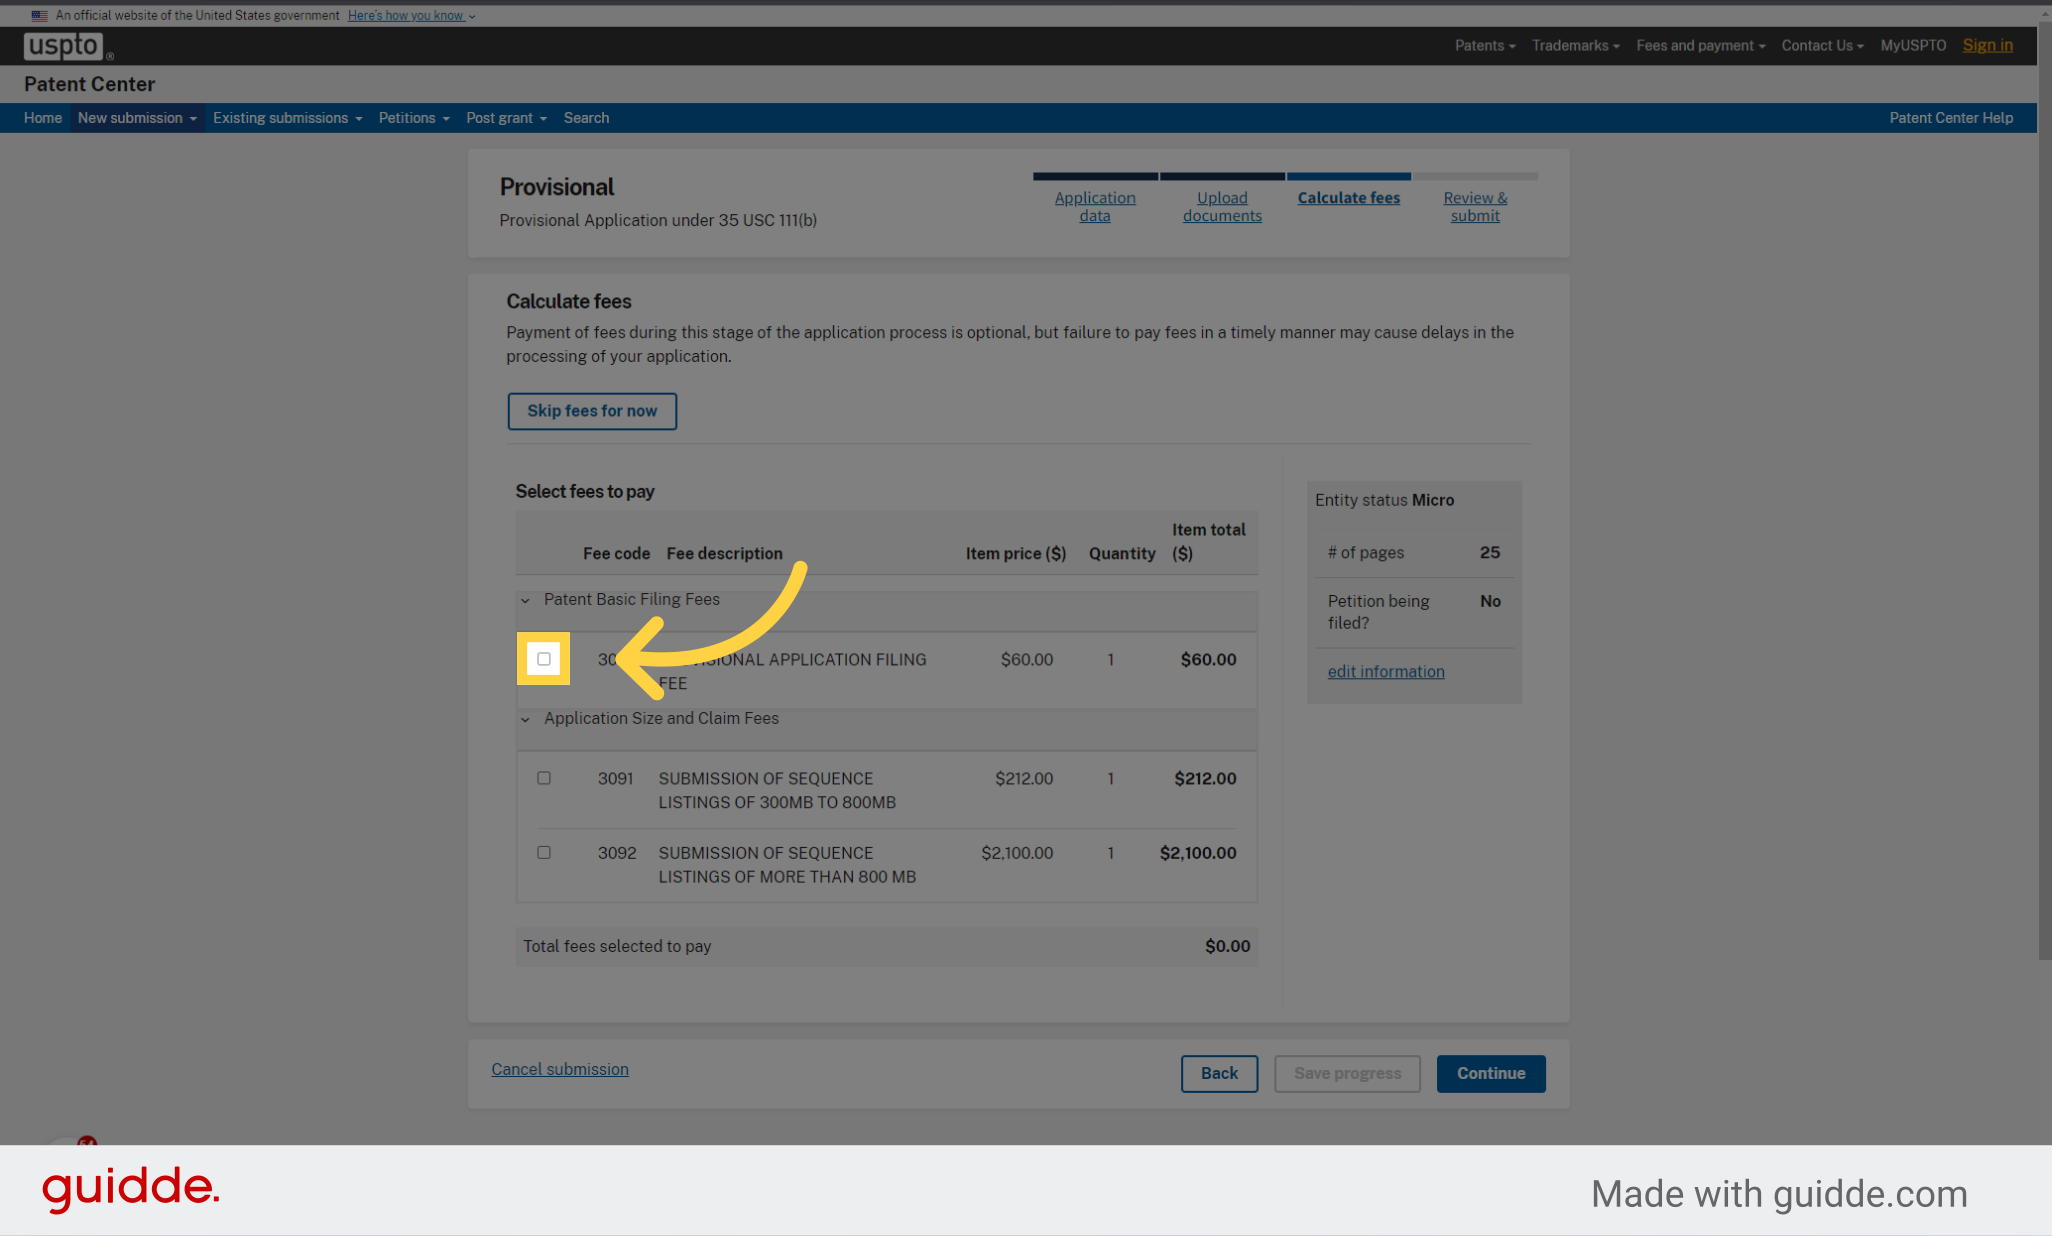This screenshot has width=2052, height=1236.
Task: Collapse the Patent Basic Filing Fees section
Action: 525,600
